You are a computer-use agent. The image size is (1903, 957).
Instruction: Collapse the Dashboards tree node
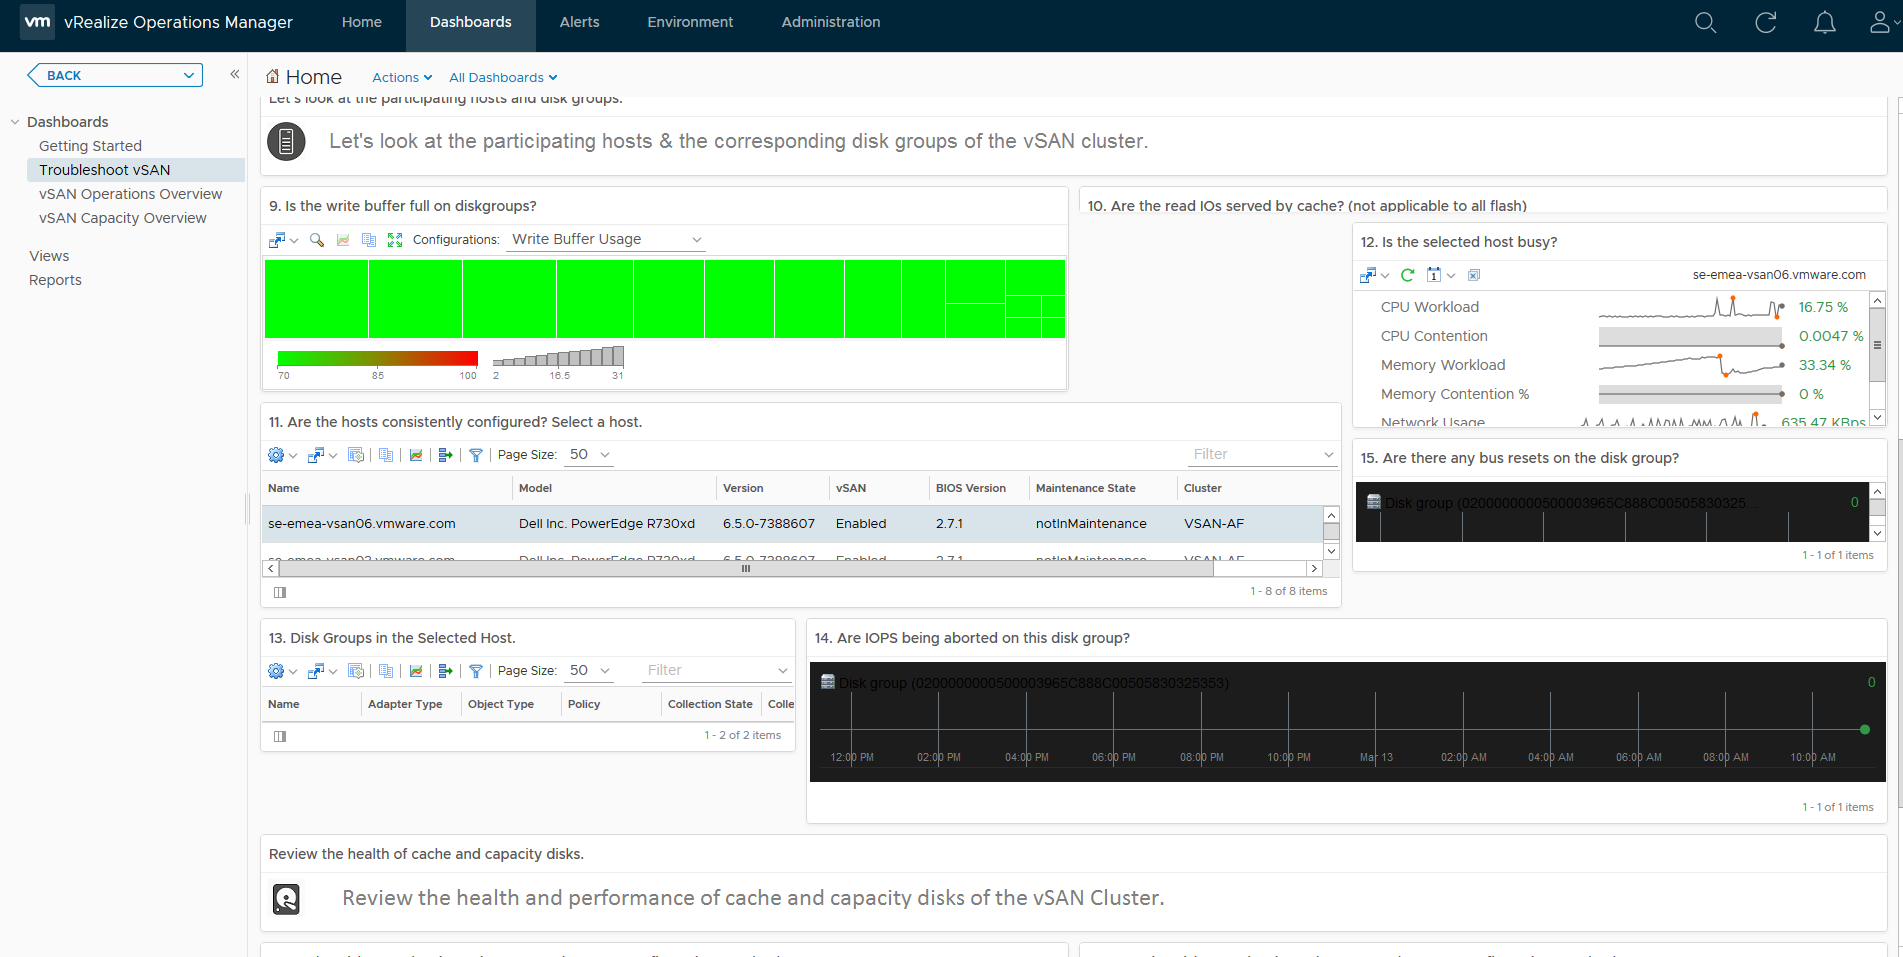pos(15,122)
